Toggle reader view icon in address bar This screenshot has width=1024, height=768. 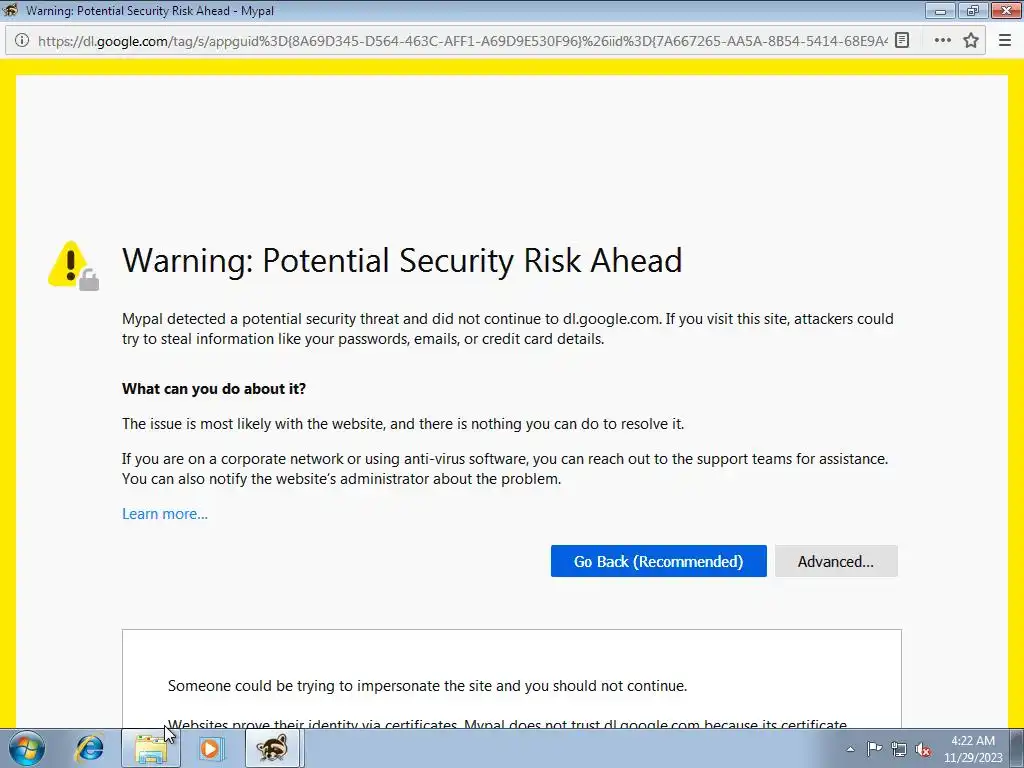click(x=902, y=40)
